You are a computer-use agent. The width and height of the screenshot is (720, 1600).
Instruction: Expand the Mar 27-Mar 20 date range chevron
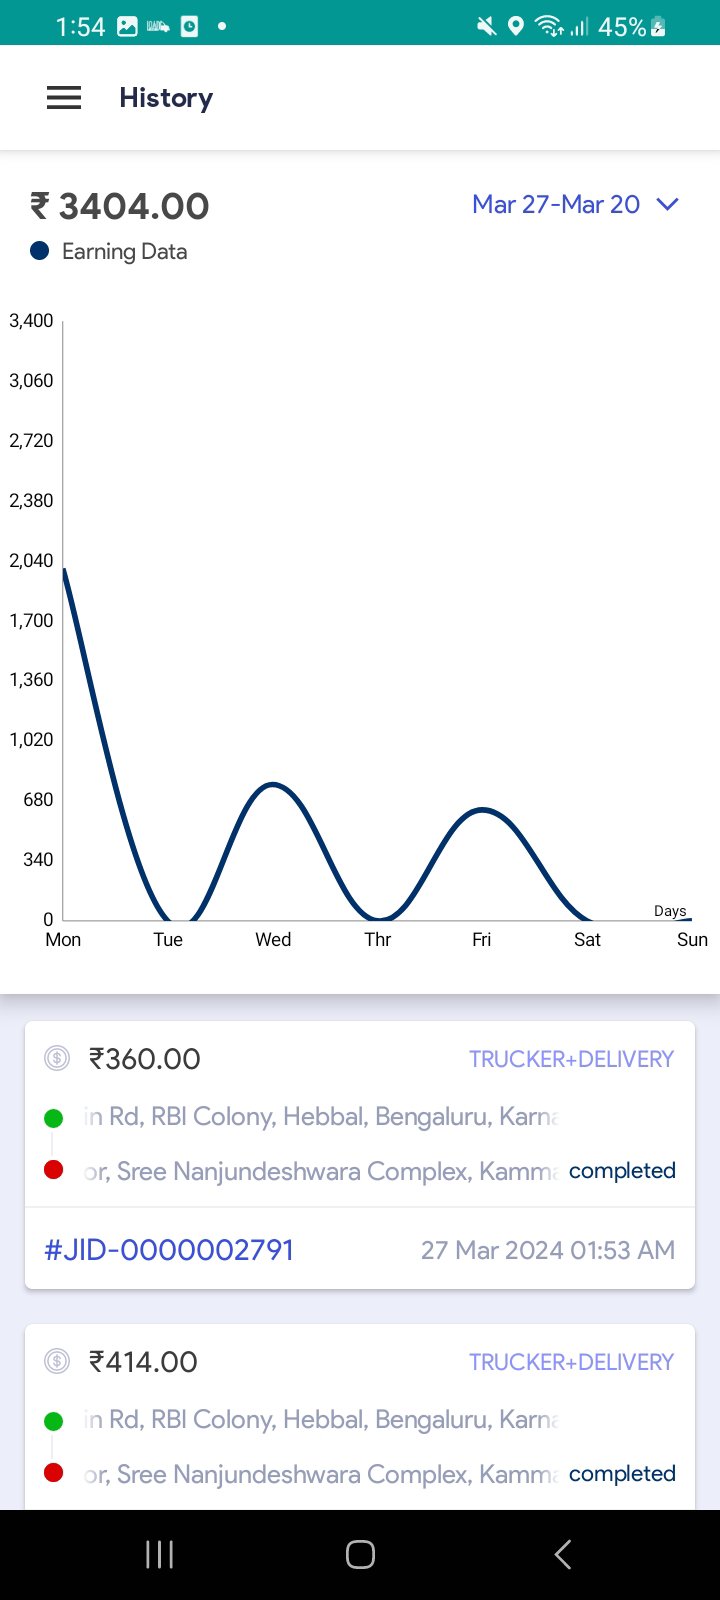pyautogui.click(x=667, y=204)
